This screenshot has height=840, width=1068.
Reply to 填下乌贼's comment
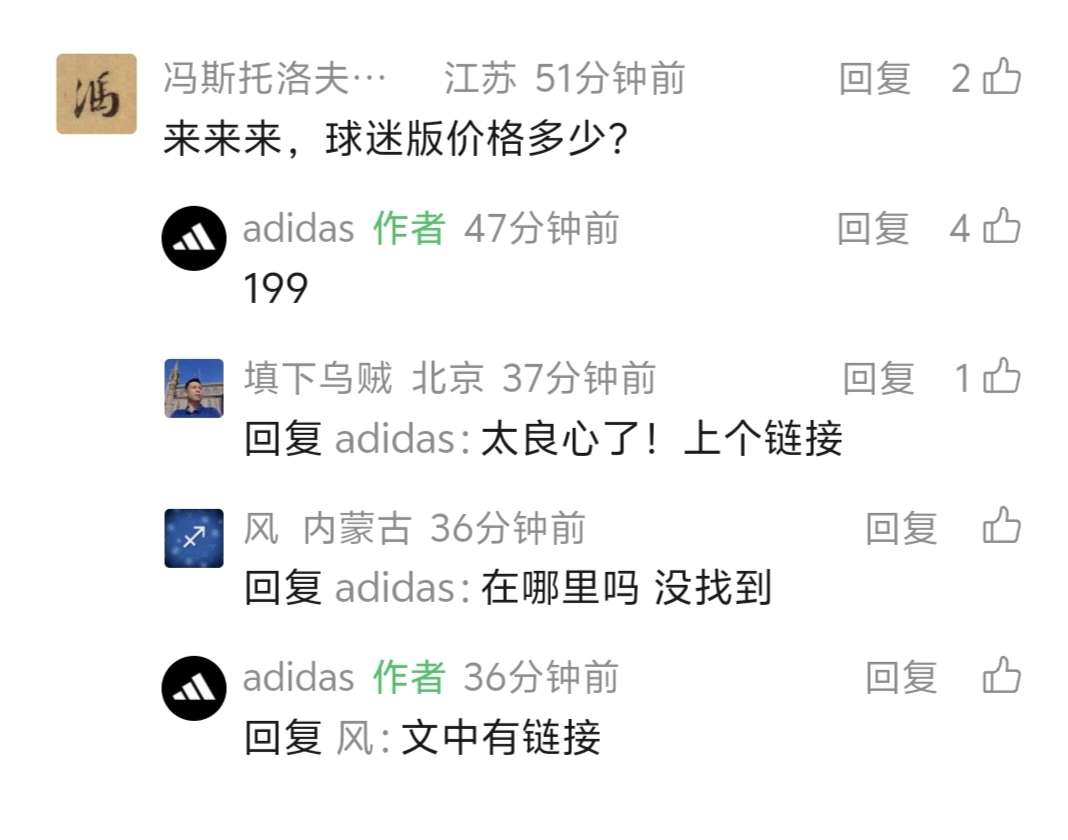[x=878, y=379]
